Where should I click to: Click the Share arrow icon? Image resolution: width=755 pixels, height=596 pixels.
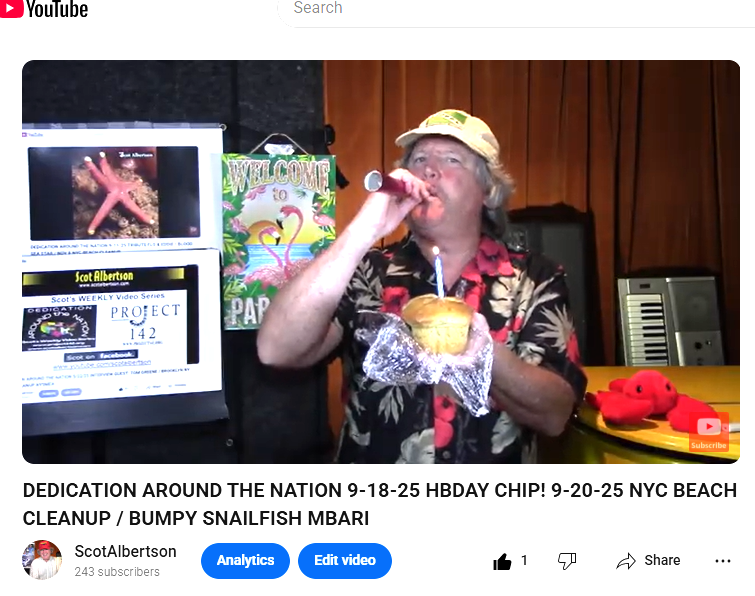tap(626, 561)
